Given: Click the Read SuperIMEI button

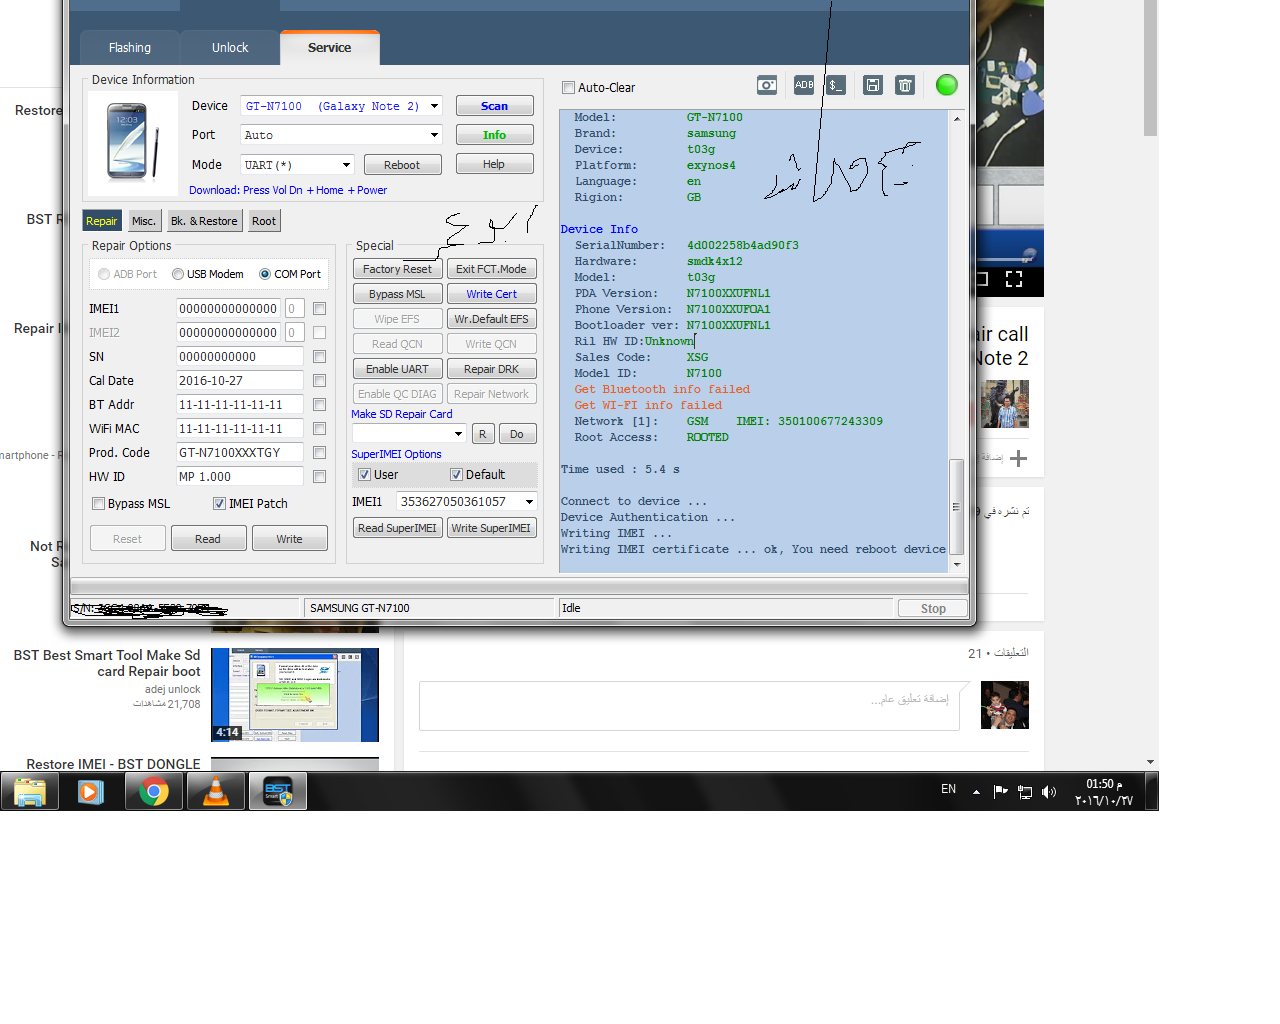Looking at the screenshot, I should (x=397, y=528).
